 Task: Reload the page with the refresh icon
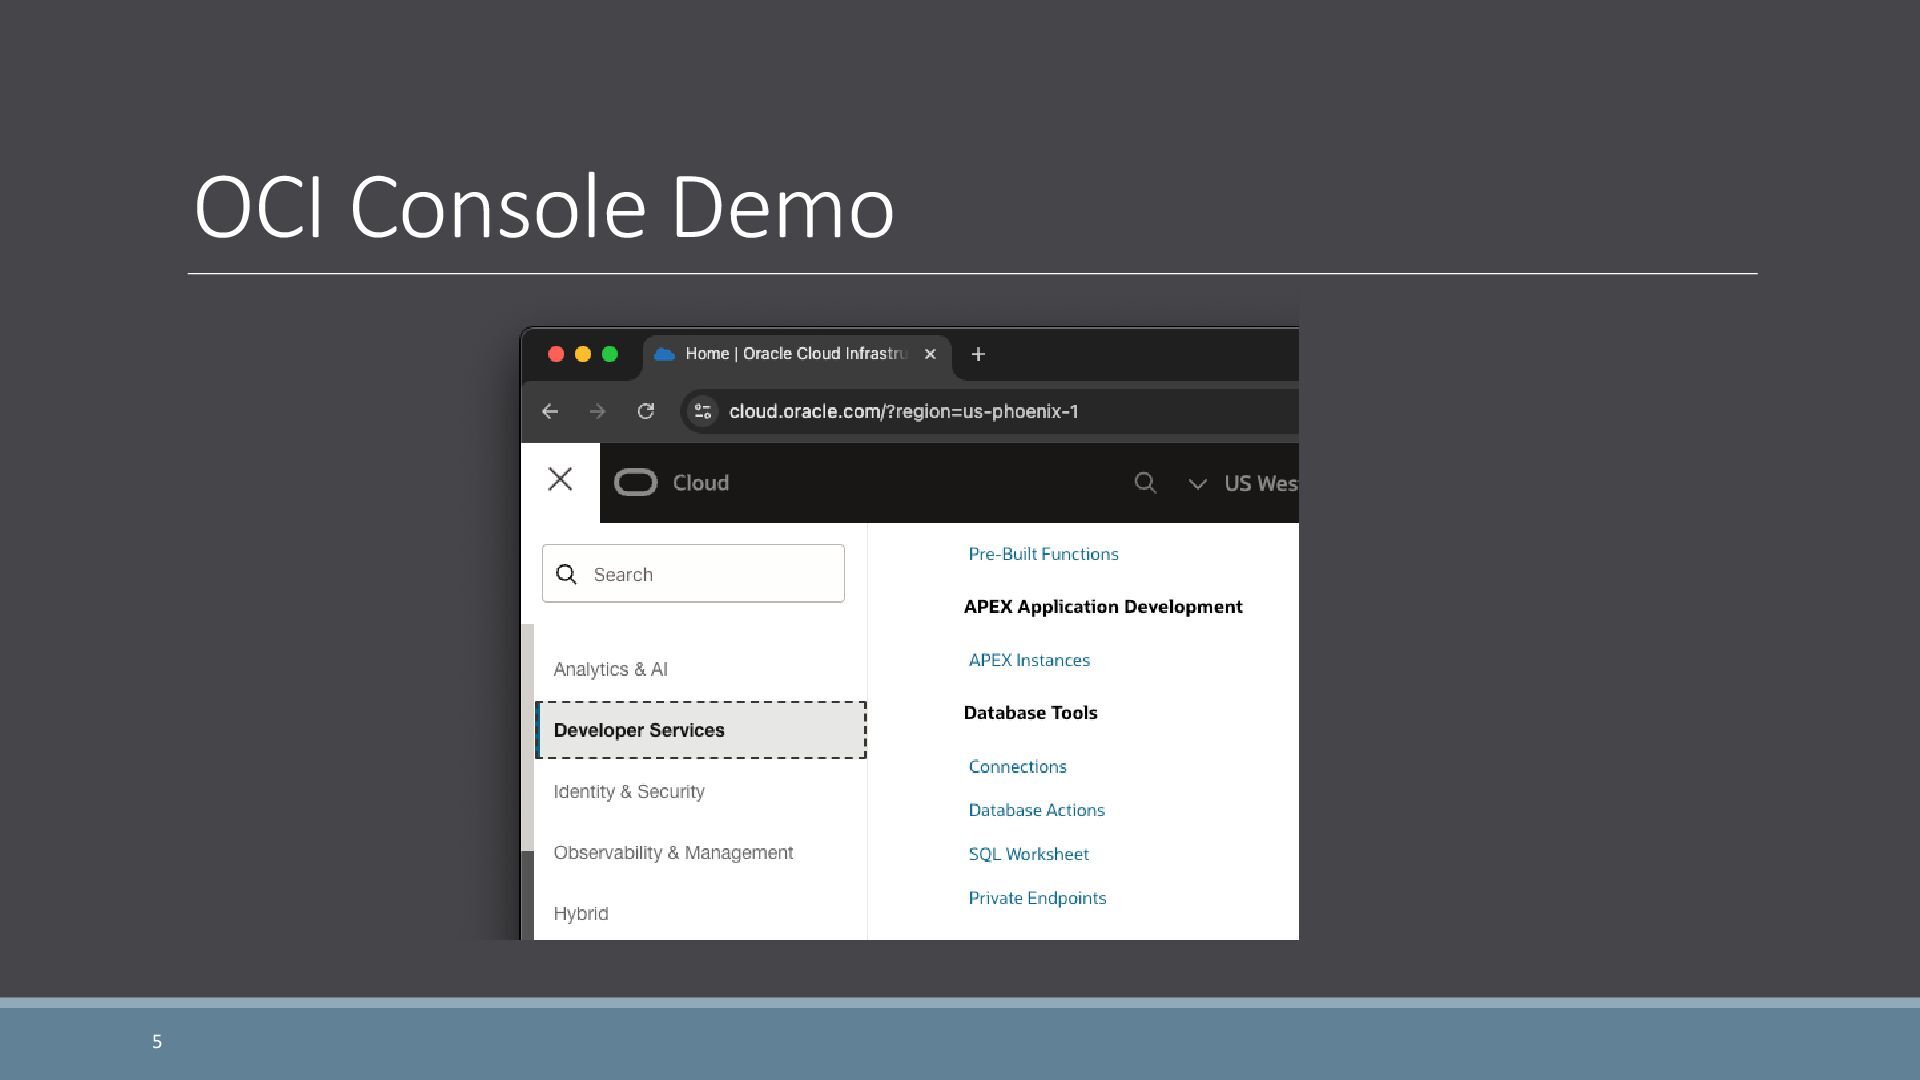tap(646, 411)
